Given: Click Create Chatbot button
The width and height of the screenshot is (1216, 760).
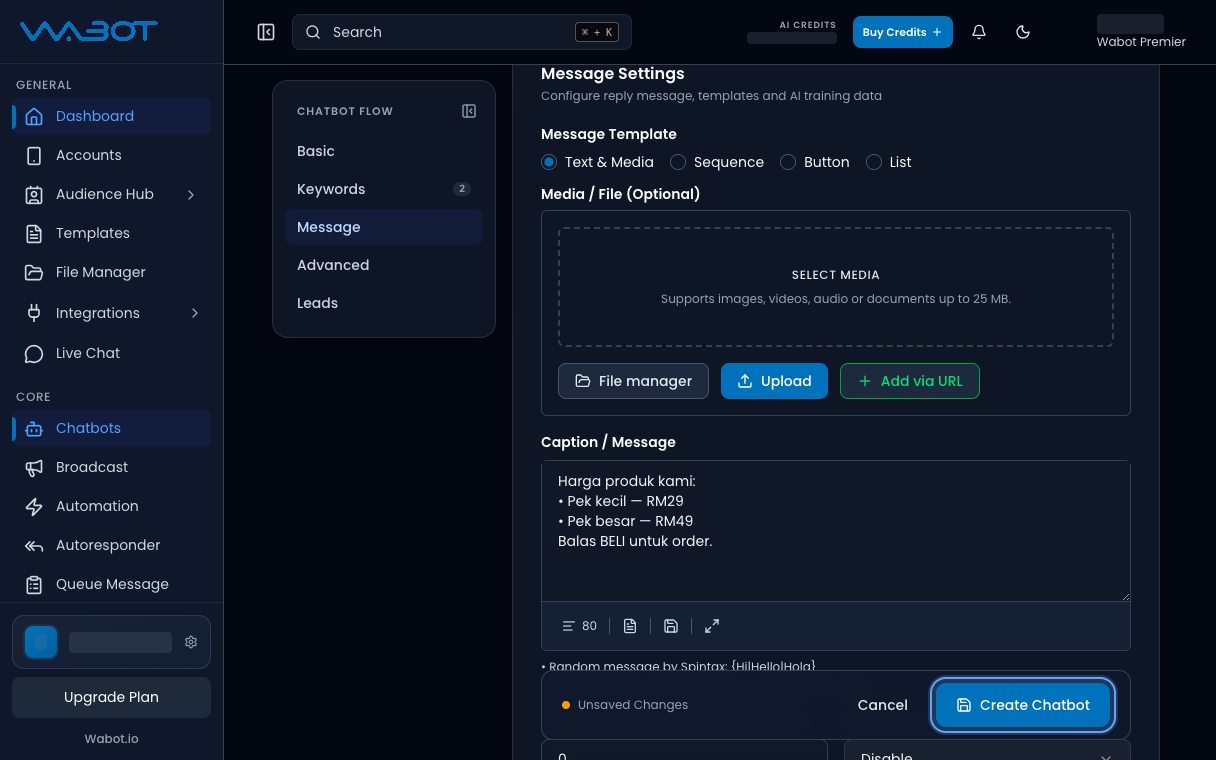Looking at the screenshot, I should [1023, 705].
